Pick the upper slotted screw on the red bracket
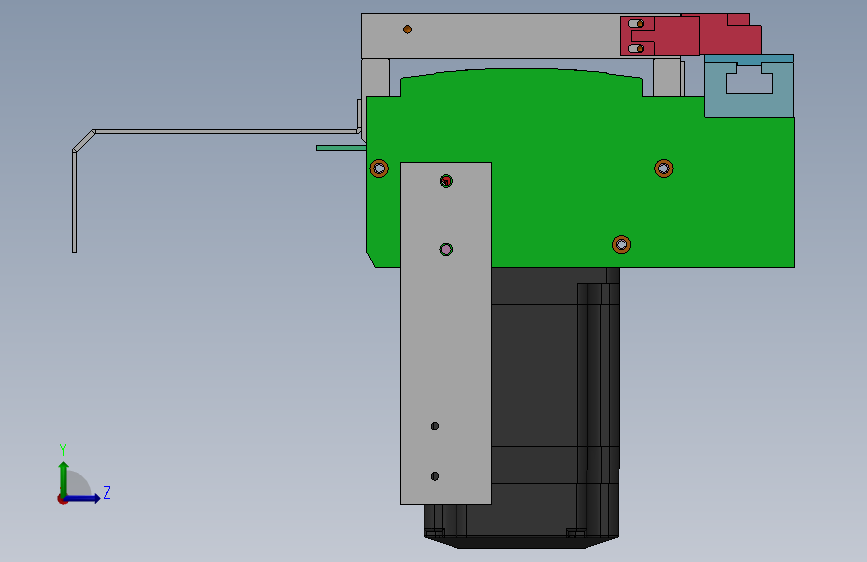The image size is (867, 562). click(x=636, y=24)
